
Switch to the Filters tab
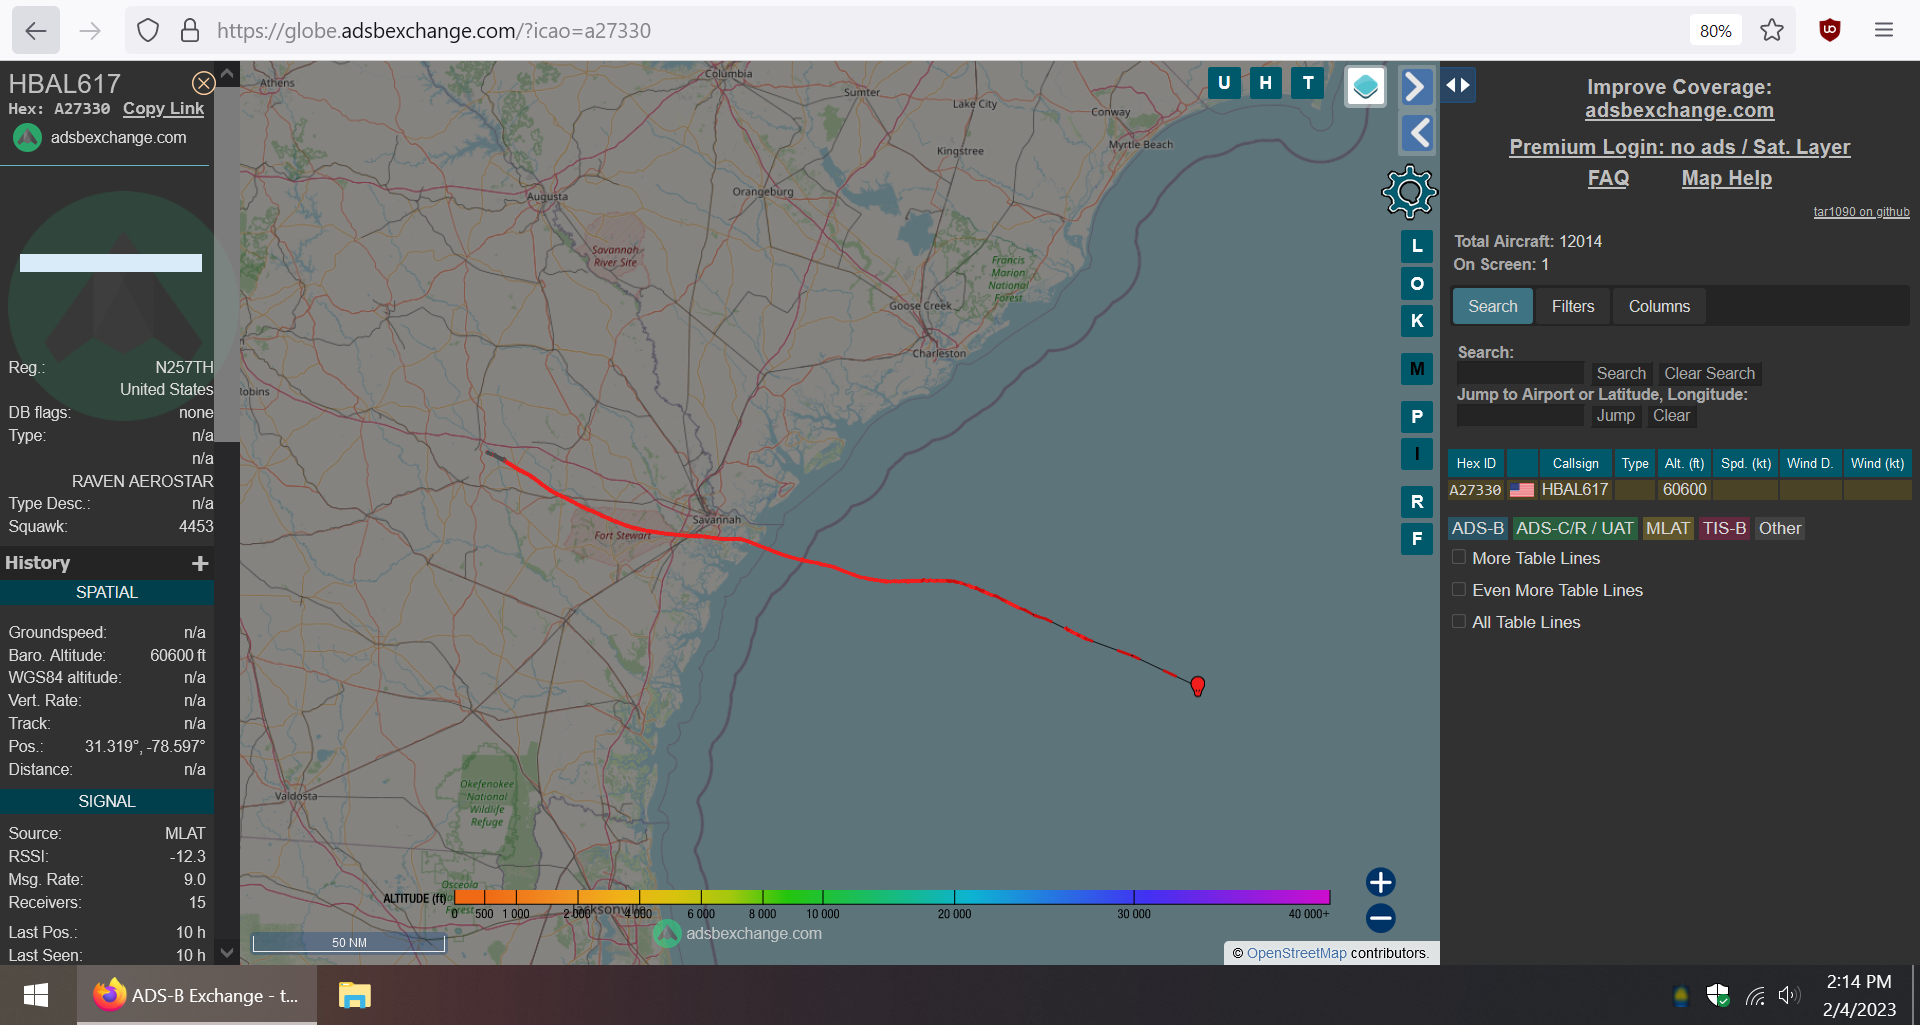[x=1573, y=306]
